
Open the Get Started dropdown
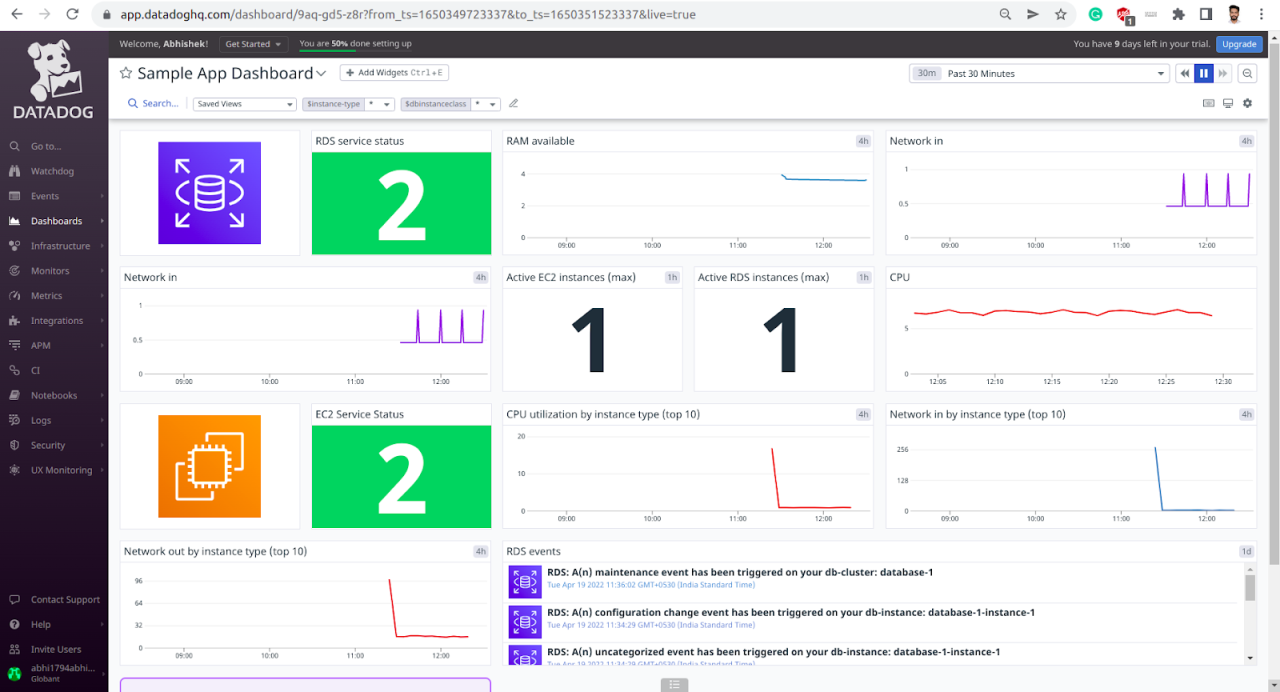click(x=254, y=44)
